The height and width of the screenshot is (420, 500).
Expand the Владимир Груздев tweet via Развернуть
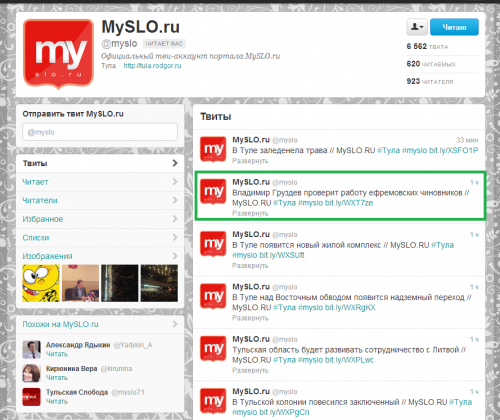250,213
